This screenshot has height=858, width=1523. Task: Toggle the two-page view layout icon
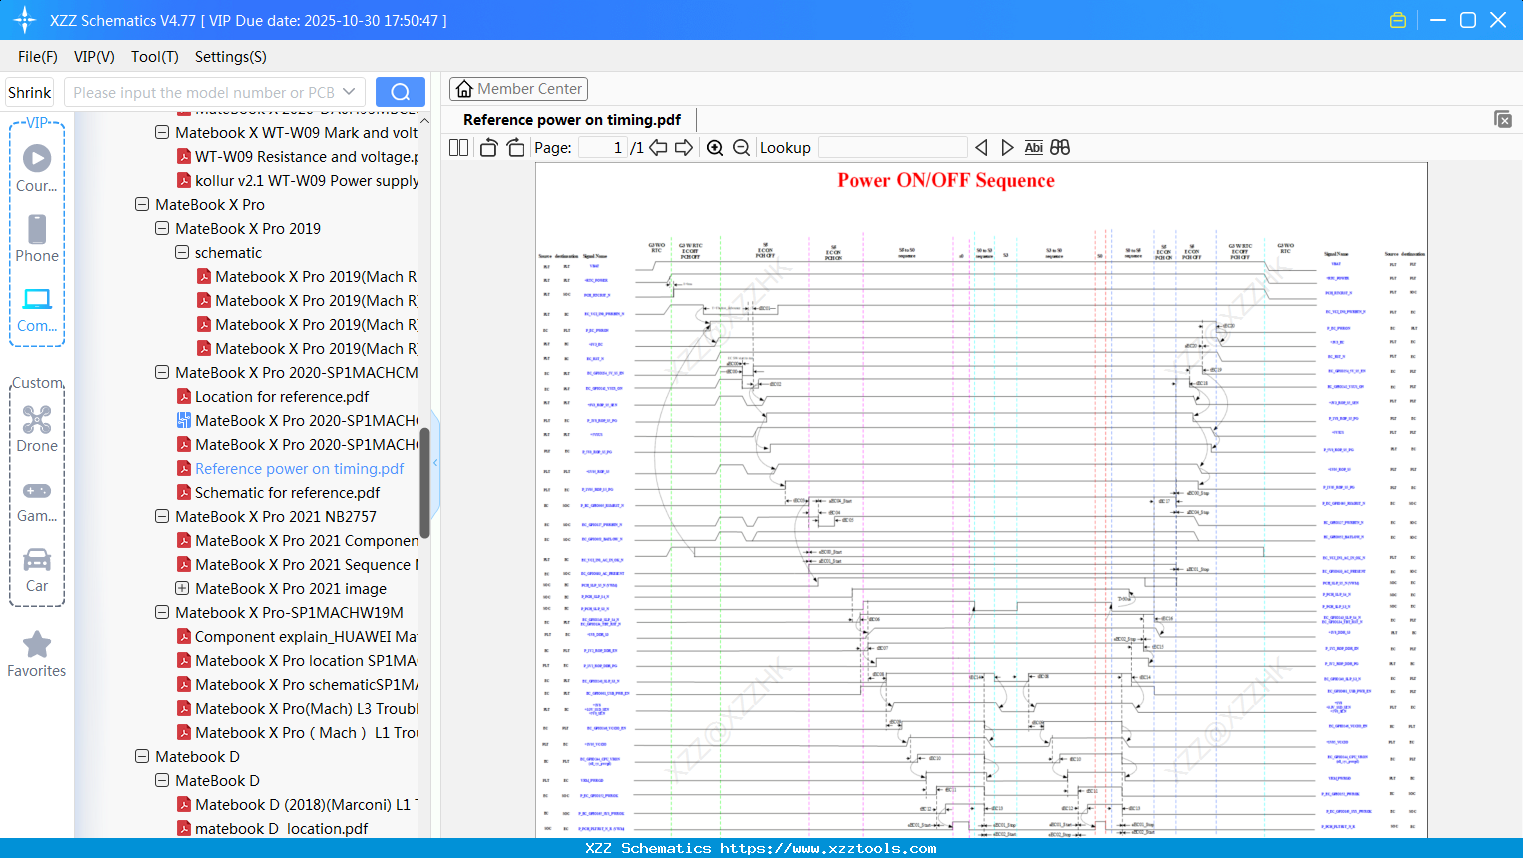click(x=458, y=148)
